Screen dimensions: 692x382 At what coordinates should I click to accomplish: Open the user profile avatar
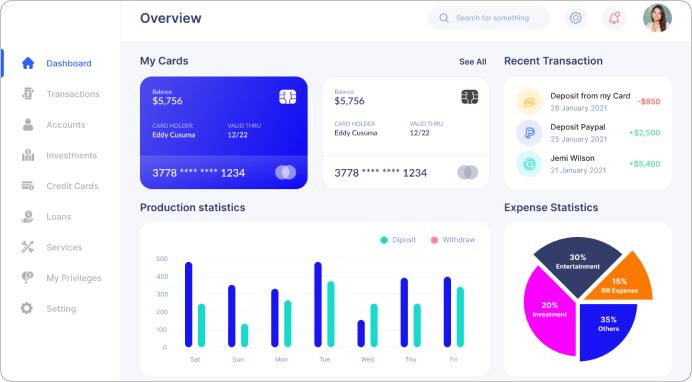pos(657,18)
